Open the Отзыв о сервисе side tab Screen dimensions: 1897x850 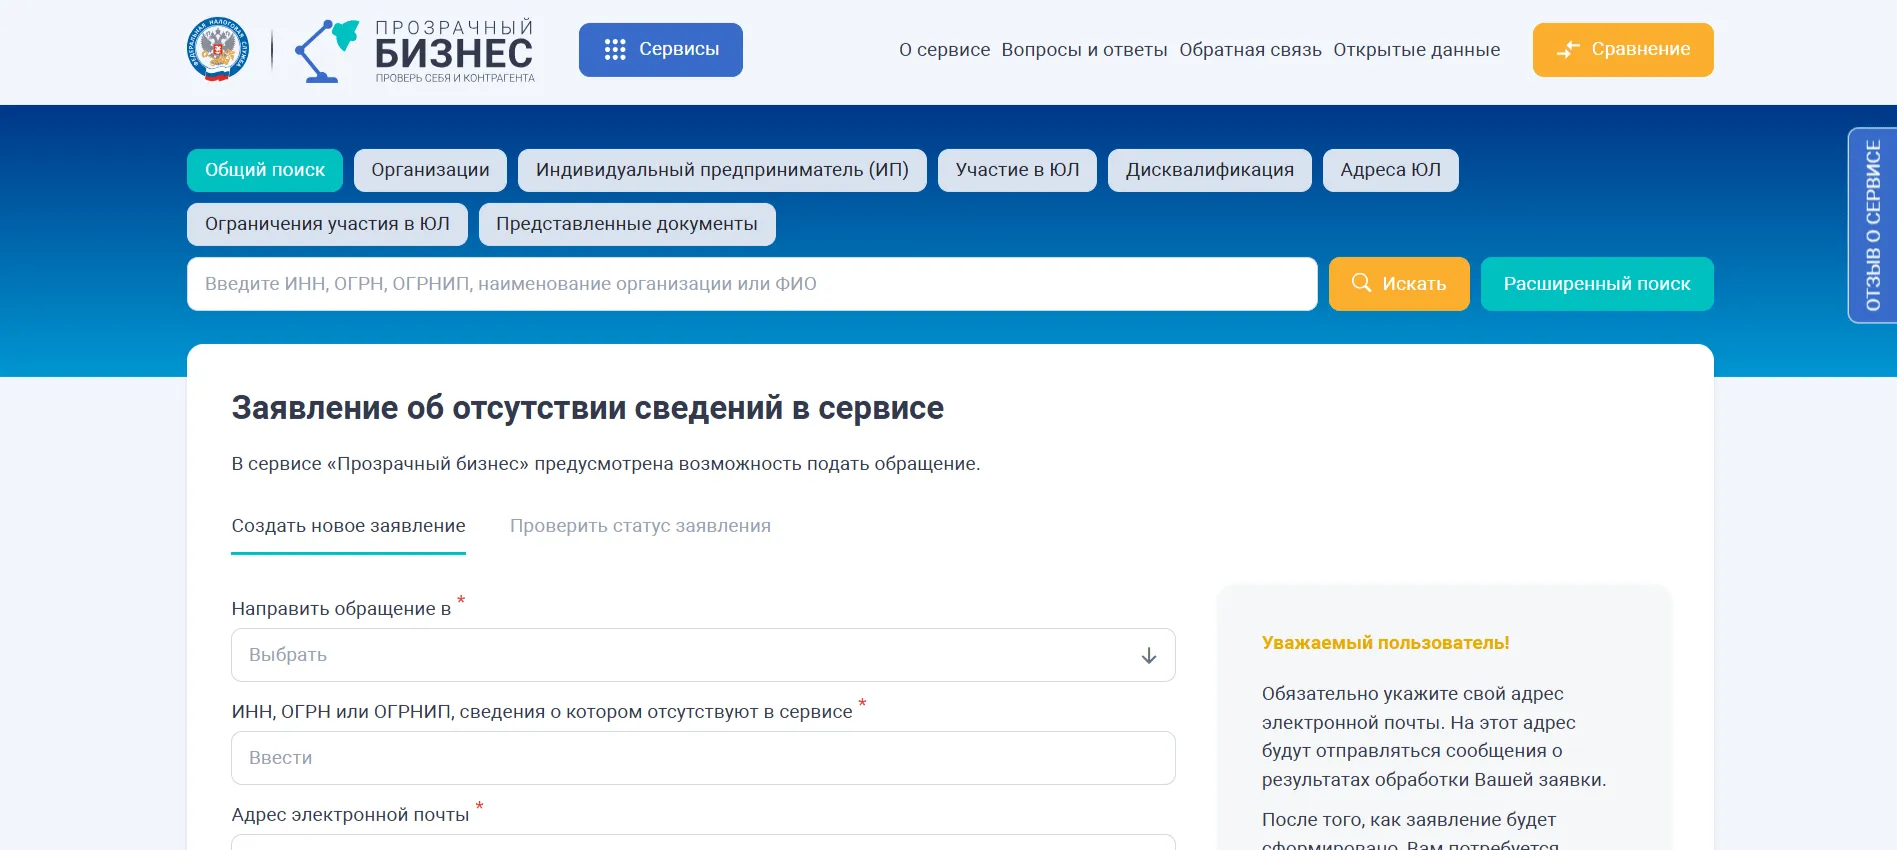point(1872,225)
